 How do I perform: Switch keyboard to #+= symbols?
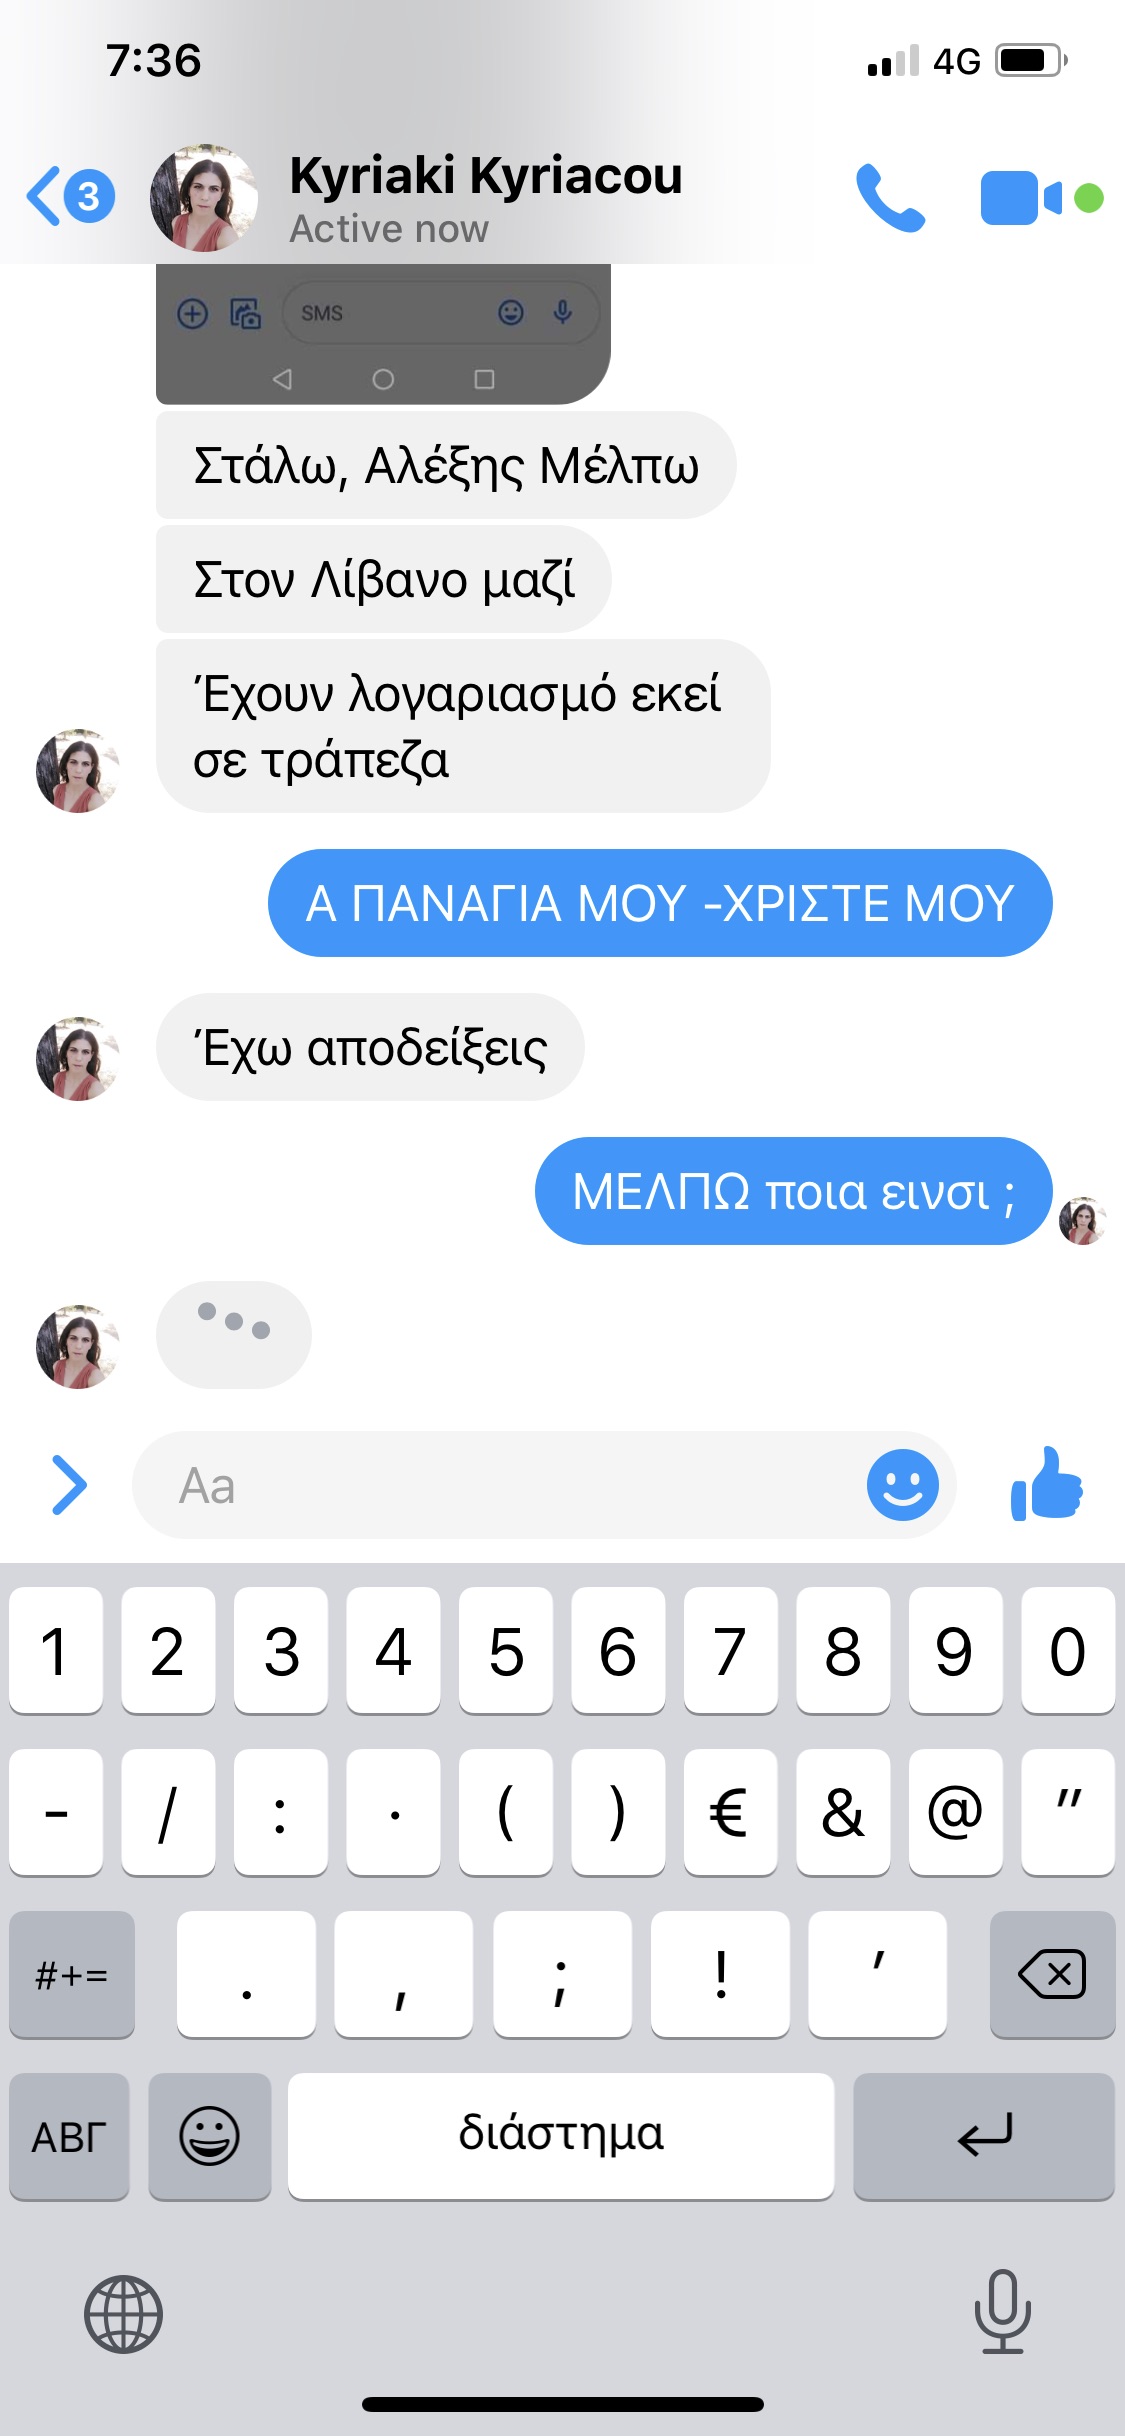coord(71,1974)
